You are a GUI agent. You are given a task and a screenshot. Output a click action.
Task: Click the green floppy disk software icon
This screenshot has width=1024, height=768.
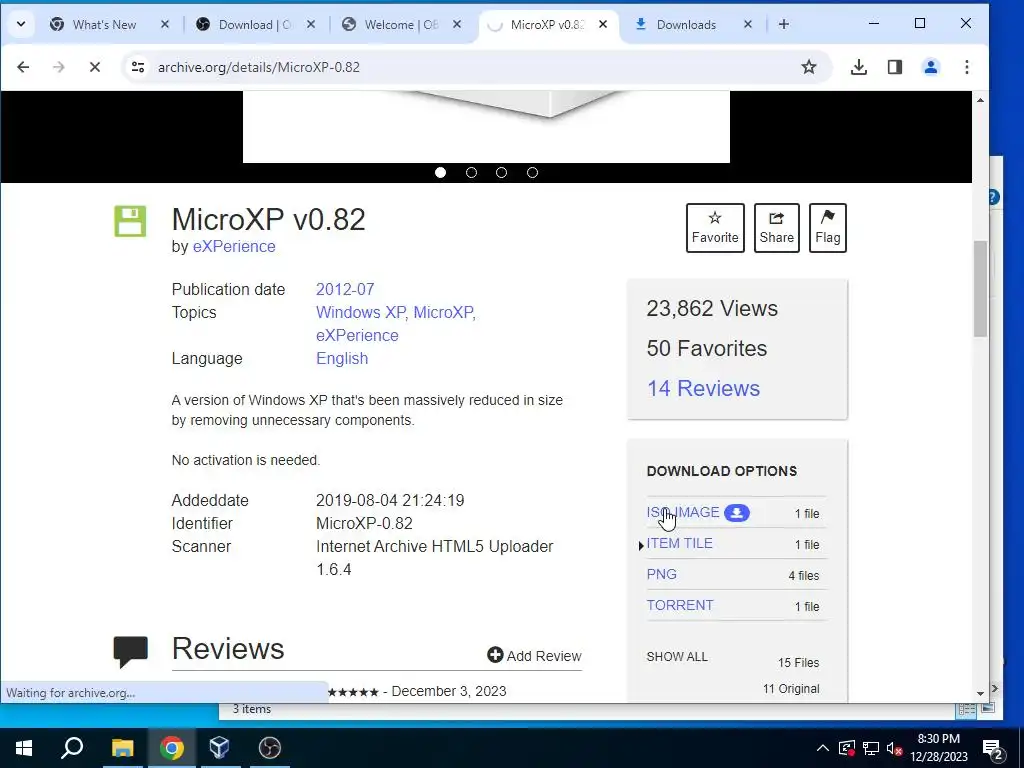(130, 221)
